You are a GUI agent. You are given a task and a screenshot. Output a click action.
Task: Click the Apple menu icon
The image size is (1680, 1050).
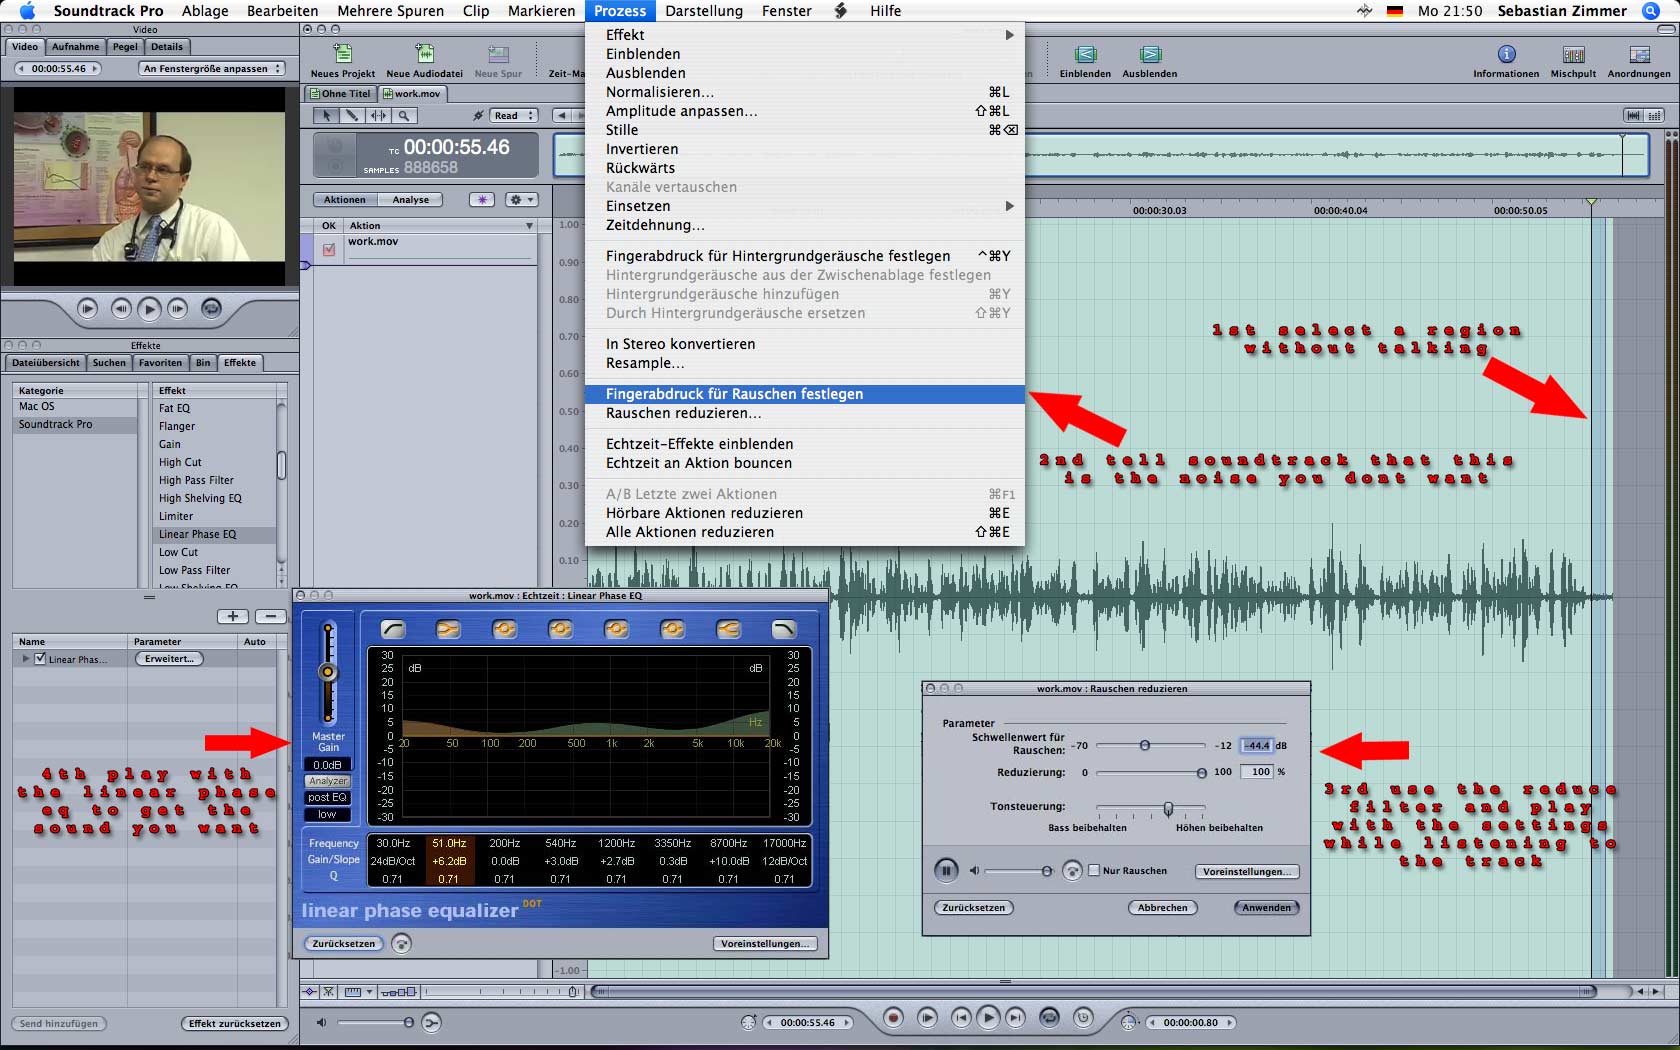point(27,11)
